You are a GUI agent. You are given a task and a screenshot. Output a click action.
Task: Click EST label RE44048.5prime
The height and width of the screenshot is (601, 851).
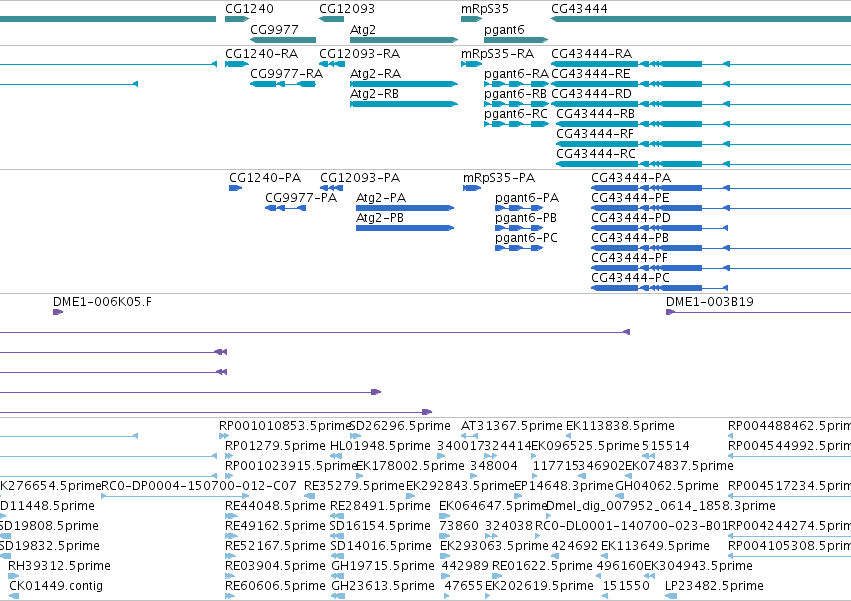(x=275, y=505)
